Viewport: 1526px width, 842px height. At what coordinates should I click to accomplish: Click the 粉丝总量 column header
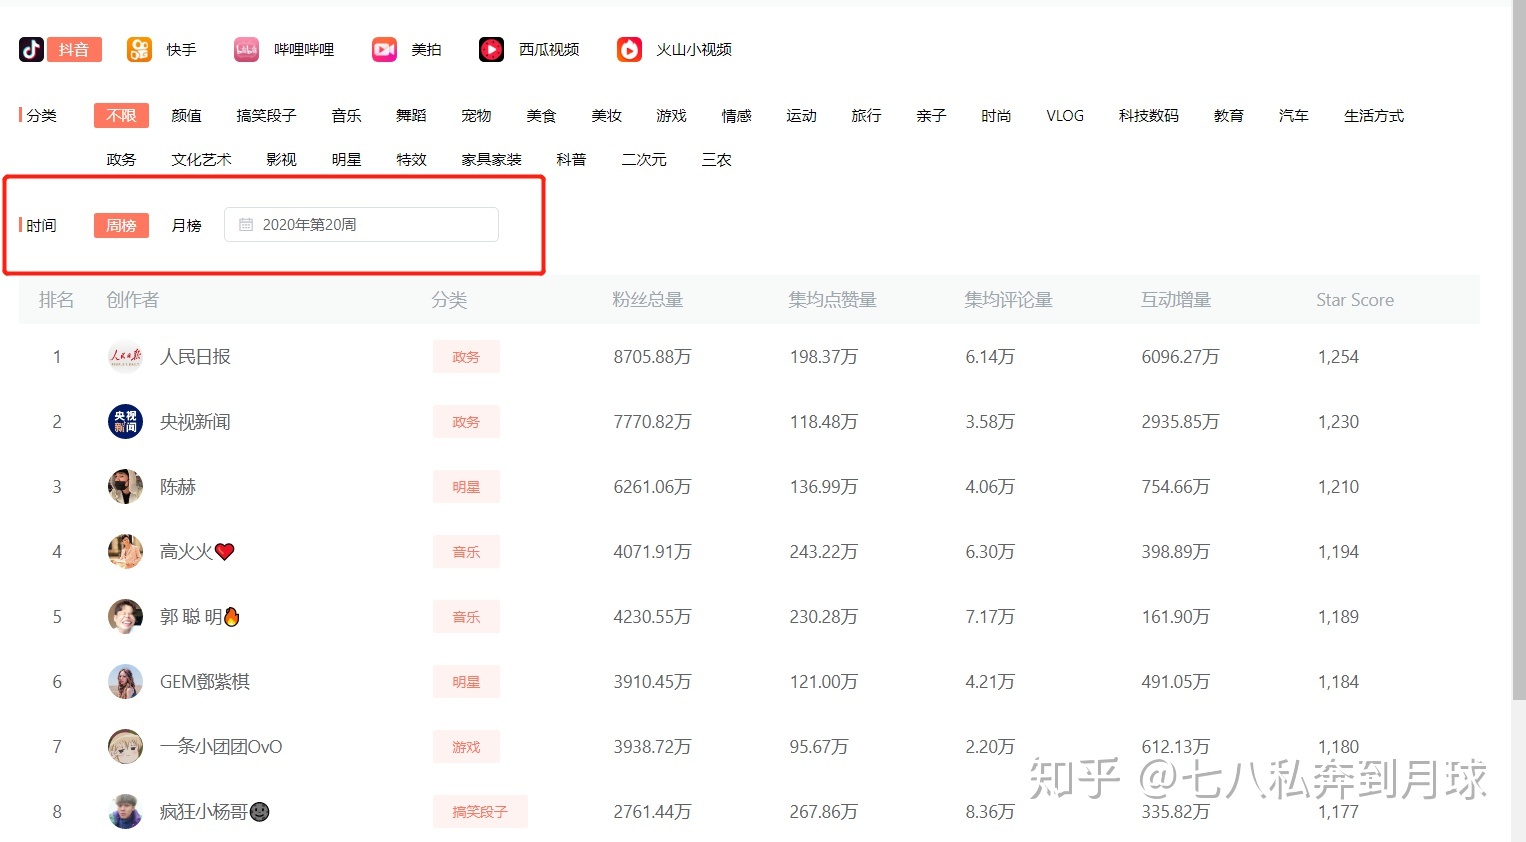point(648,300)
